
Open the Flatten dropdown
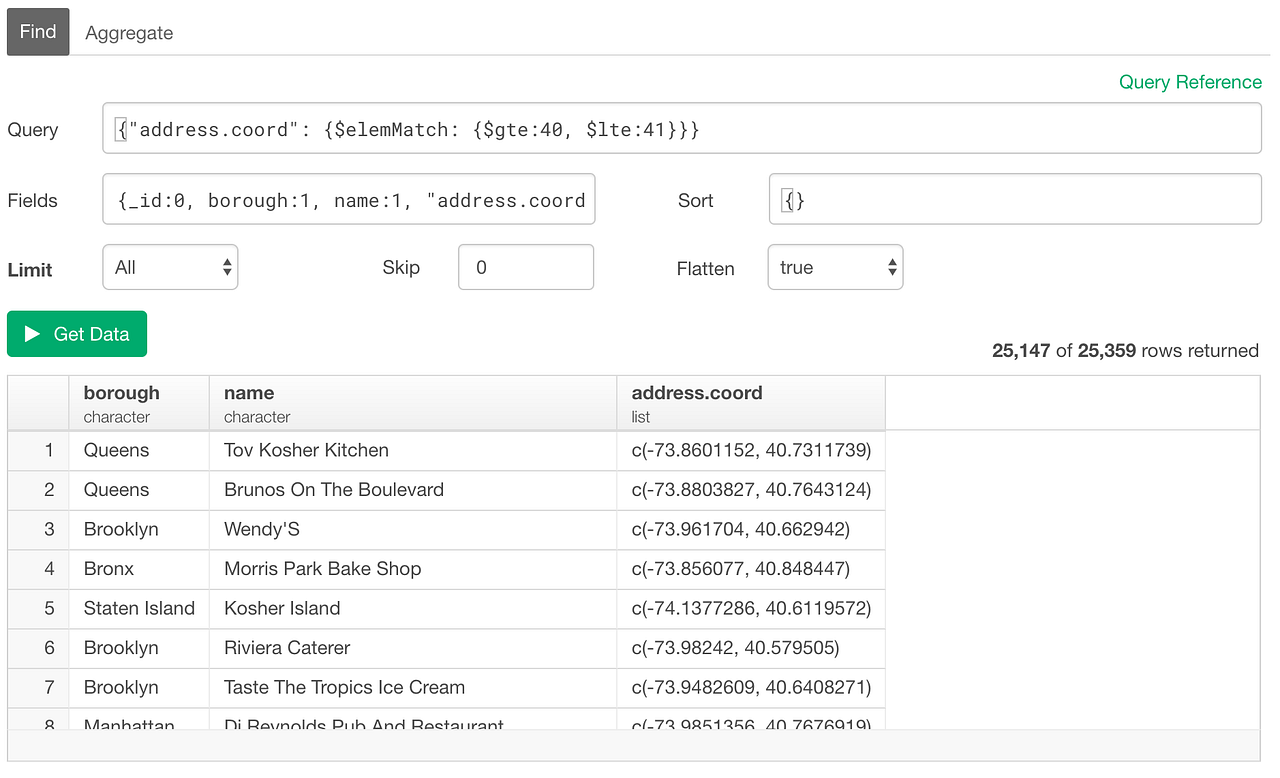pyautogui.click(x=835, y=266)
